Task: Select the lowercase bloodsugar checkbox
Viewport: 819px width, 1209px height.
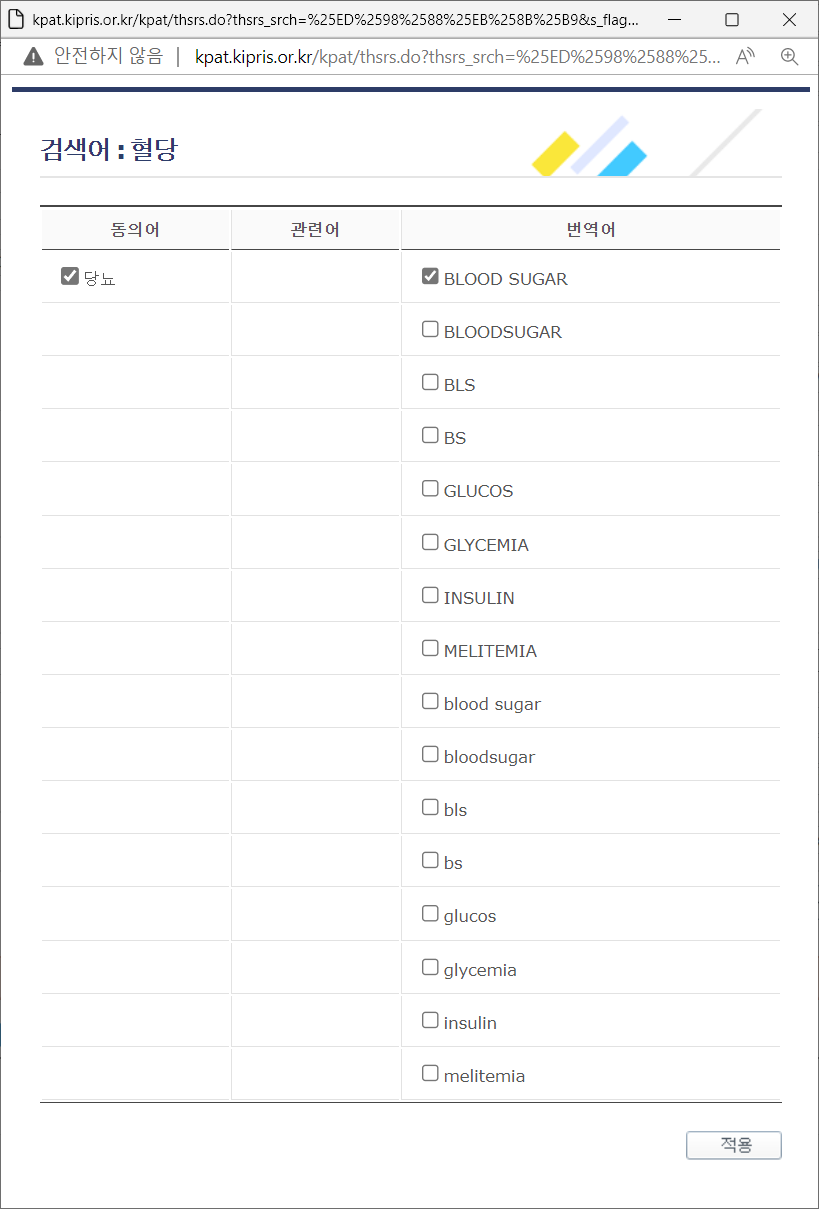Action: tap(429, 753)
